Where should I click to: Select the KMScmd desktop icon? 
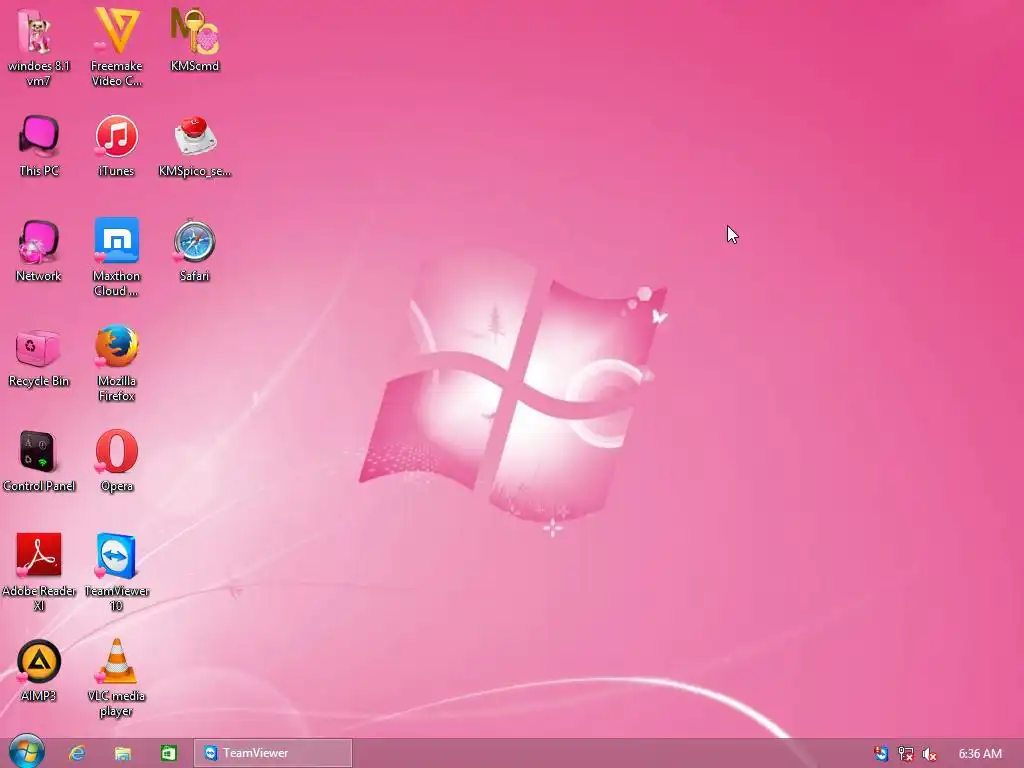click(x=195, y=39)
